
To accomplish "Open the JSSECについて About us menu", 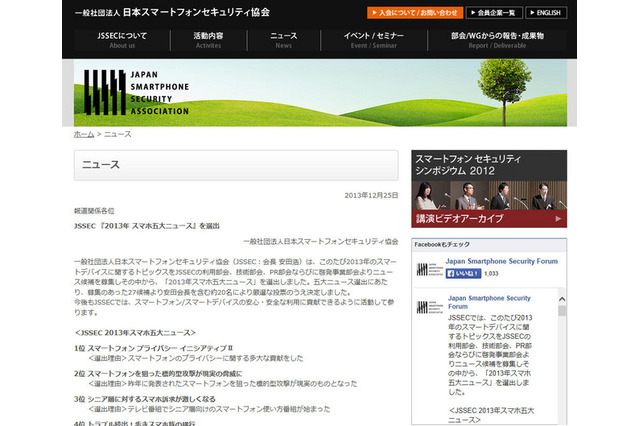I will [x=122, y=40].
